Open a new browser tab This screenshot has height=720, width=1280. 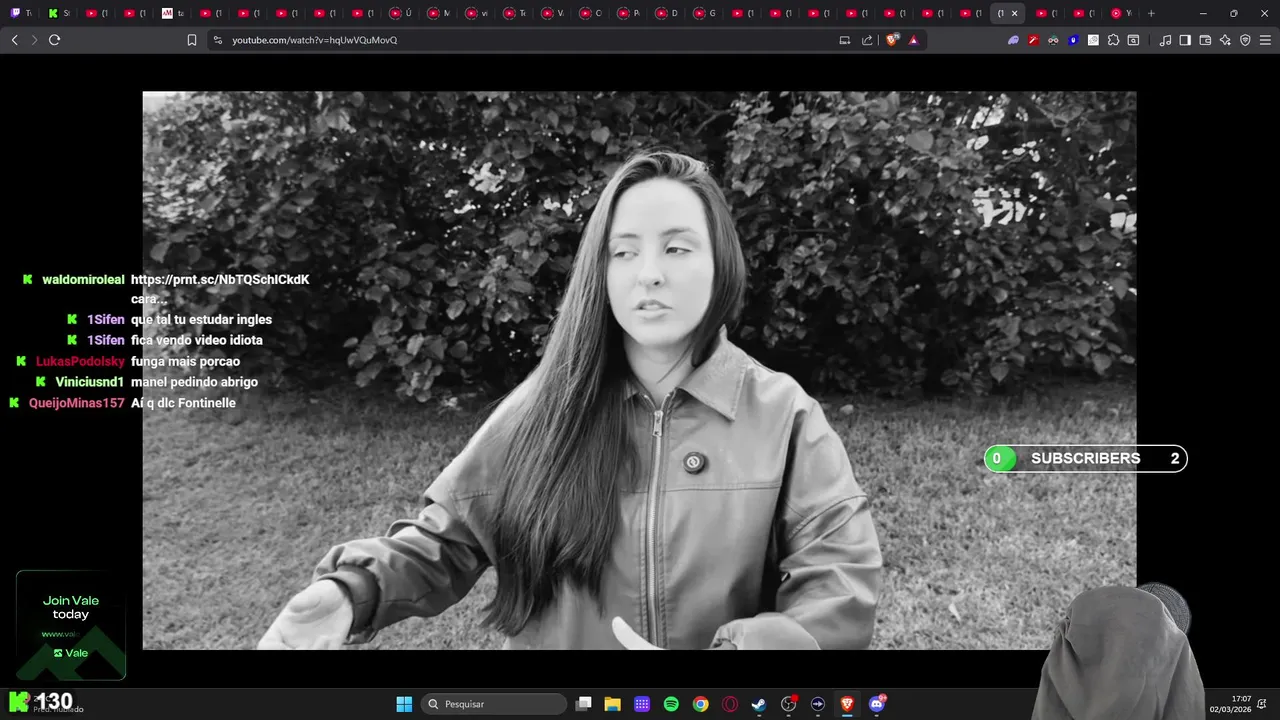click(1151, 13)
